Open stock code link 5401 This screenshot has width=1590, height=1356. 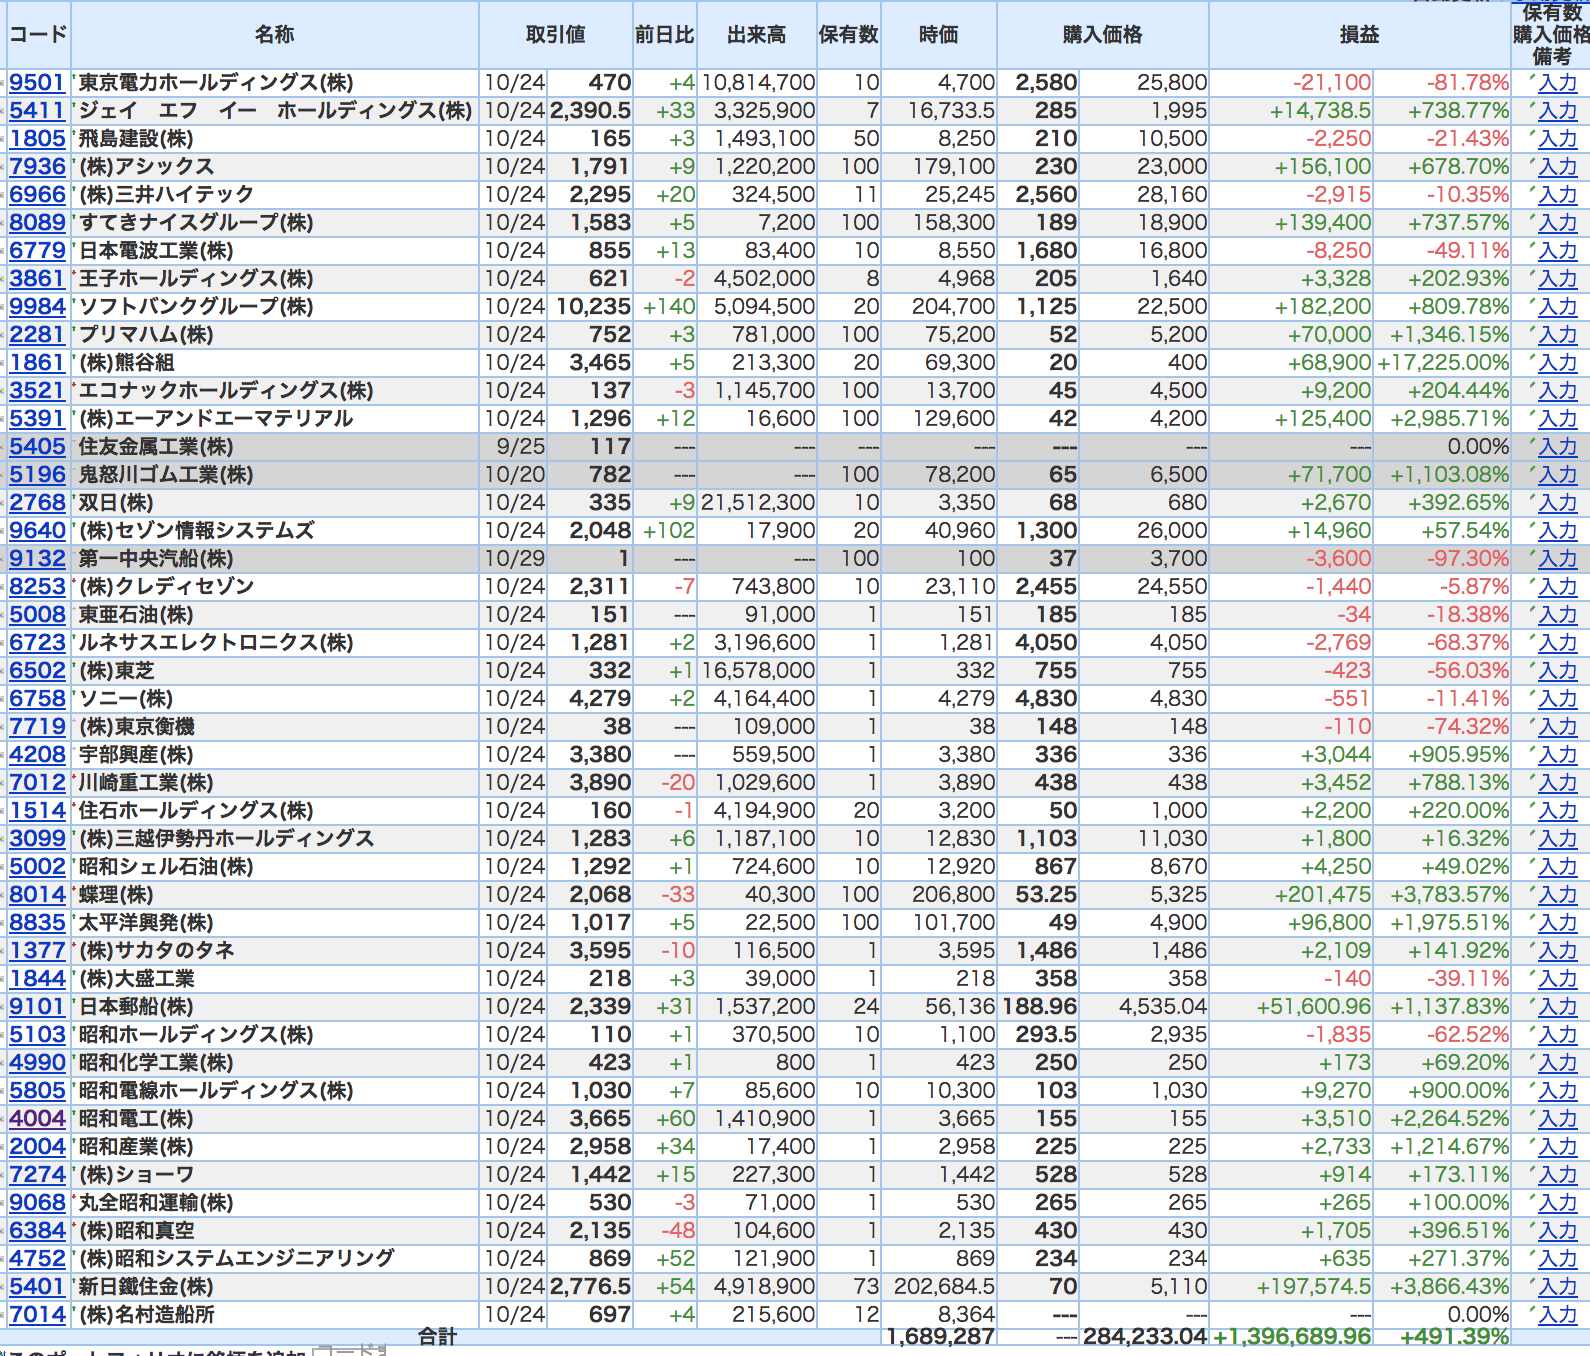pos(37,1287)
